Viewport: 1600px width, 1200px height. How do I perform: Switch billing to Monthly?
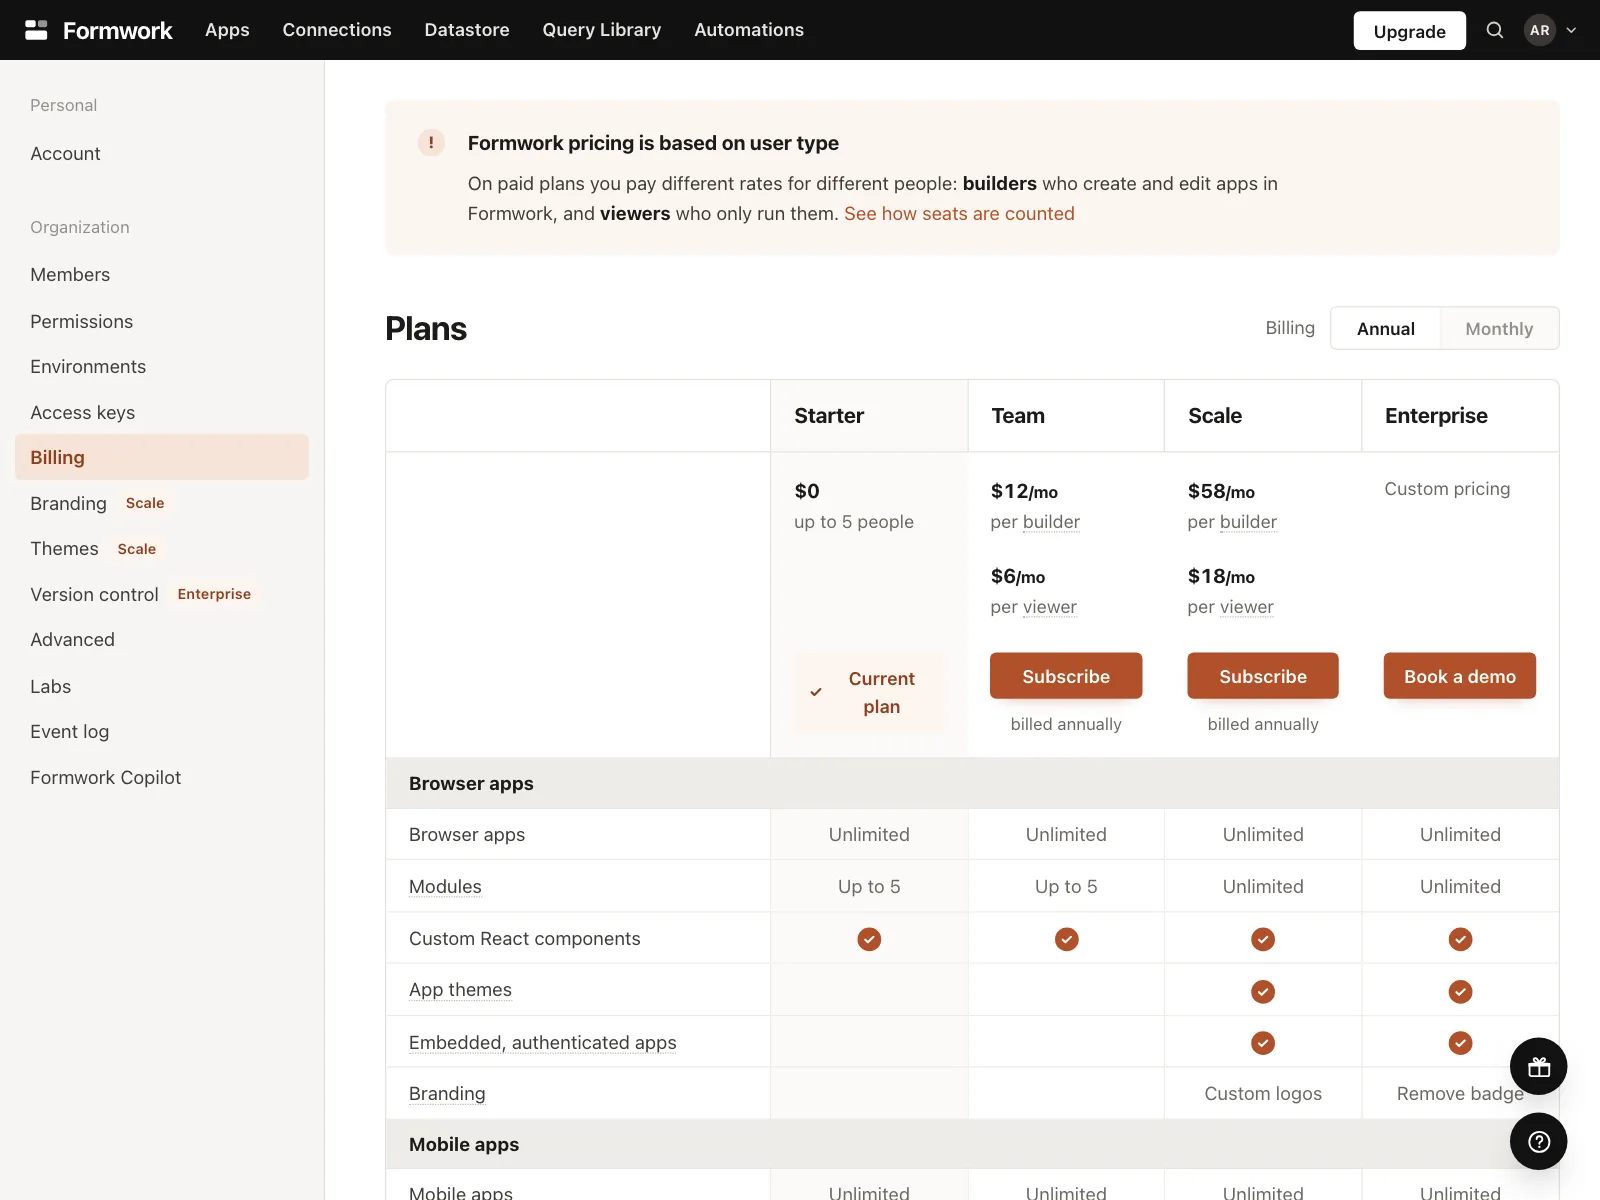[x=1499, y=329]
